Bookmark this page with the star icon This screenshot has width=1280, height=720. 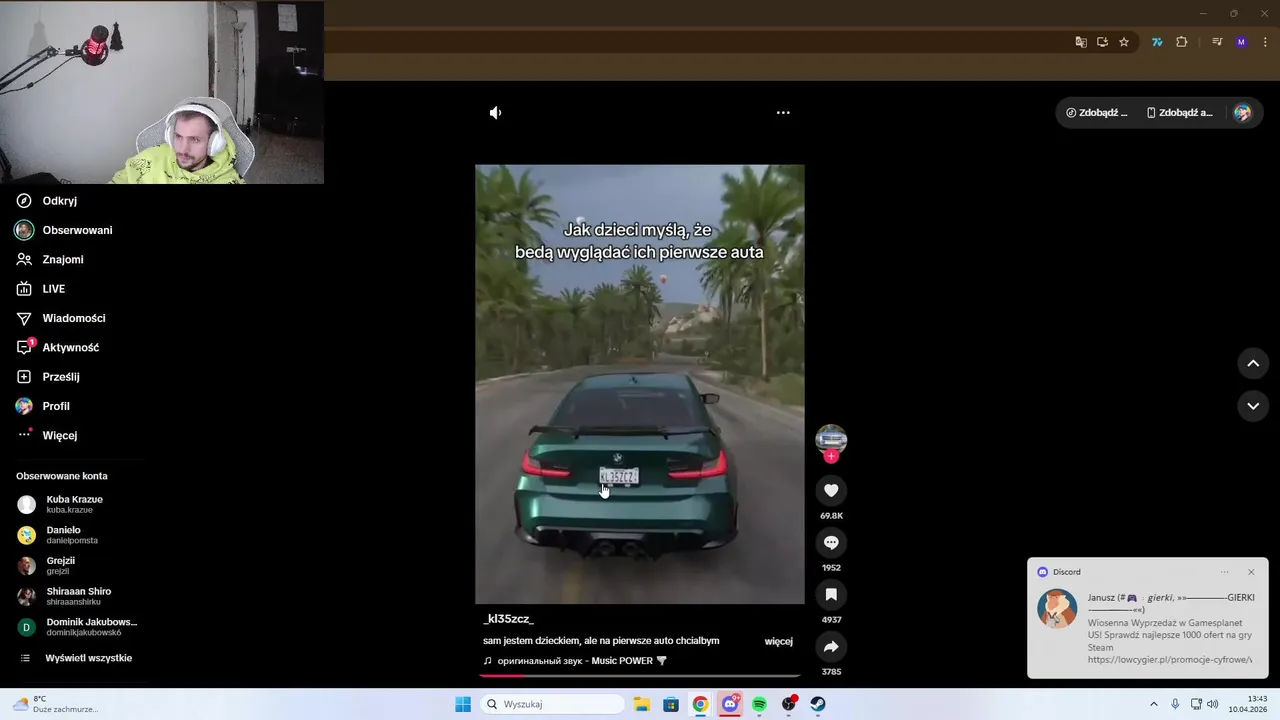click(x=1124, y=42)
